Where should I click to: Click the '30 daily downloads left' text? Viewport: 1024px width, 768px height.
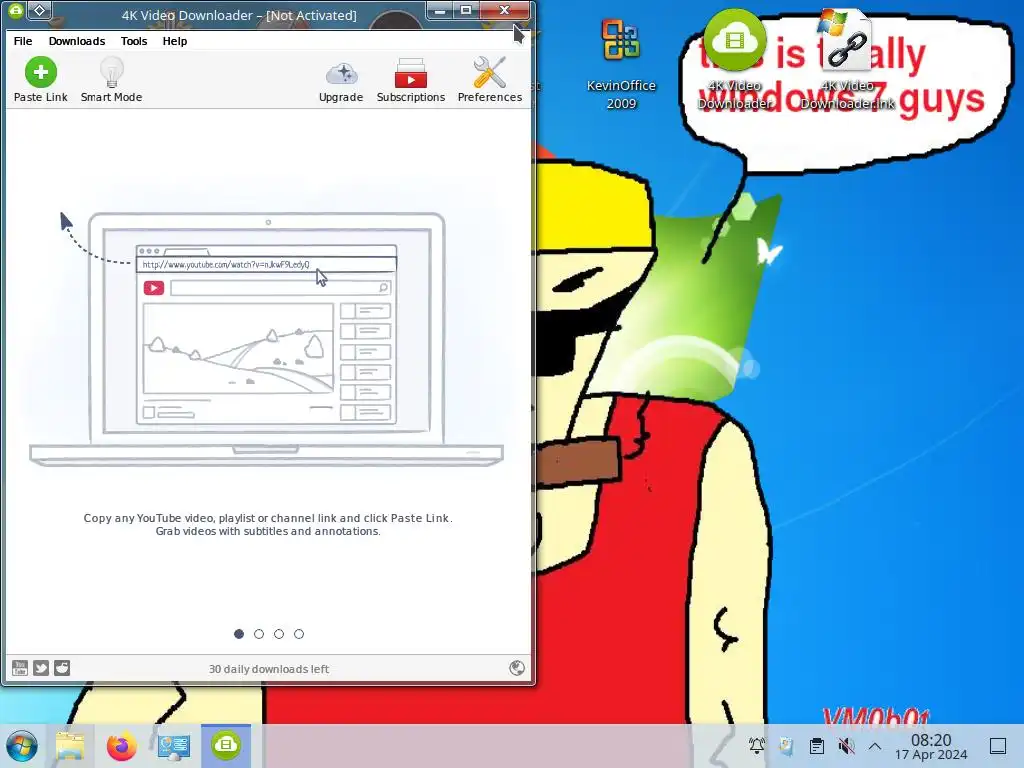pos(269,669)
